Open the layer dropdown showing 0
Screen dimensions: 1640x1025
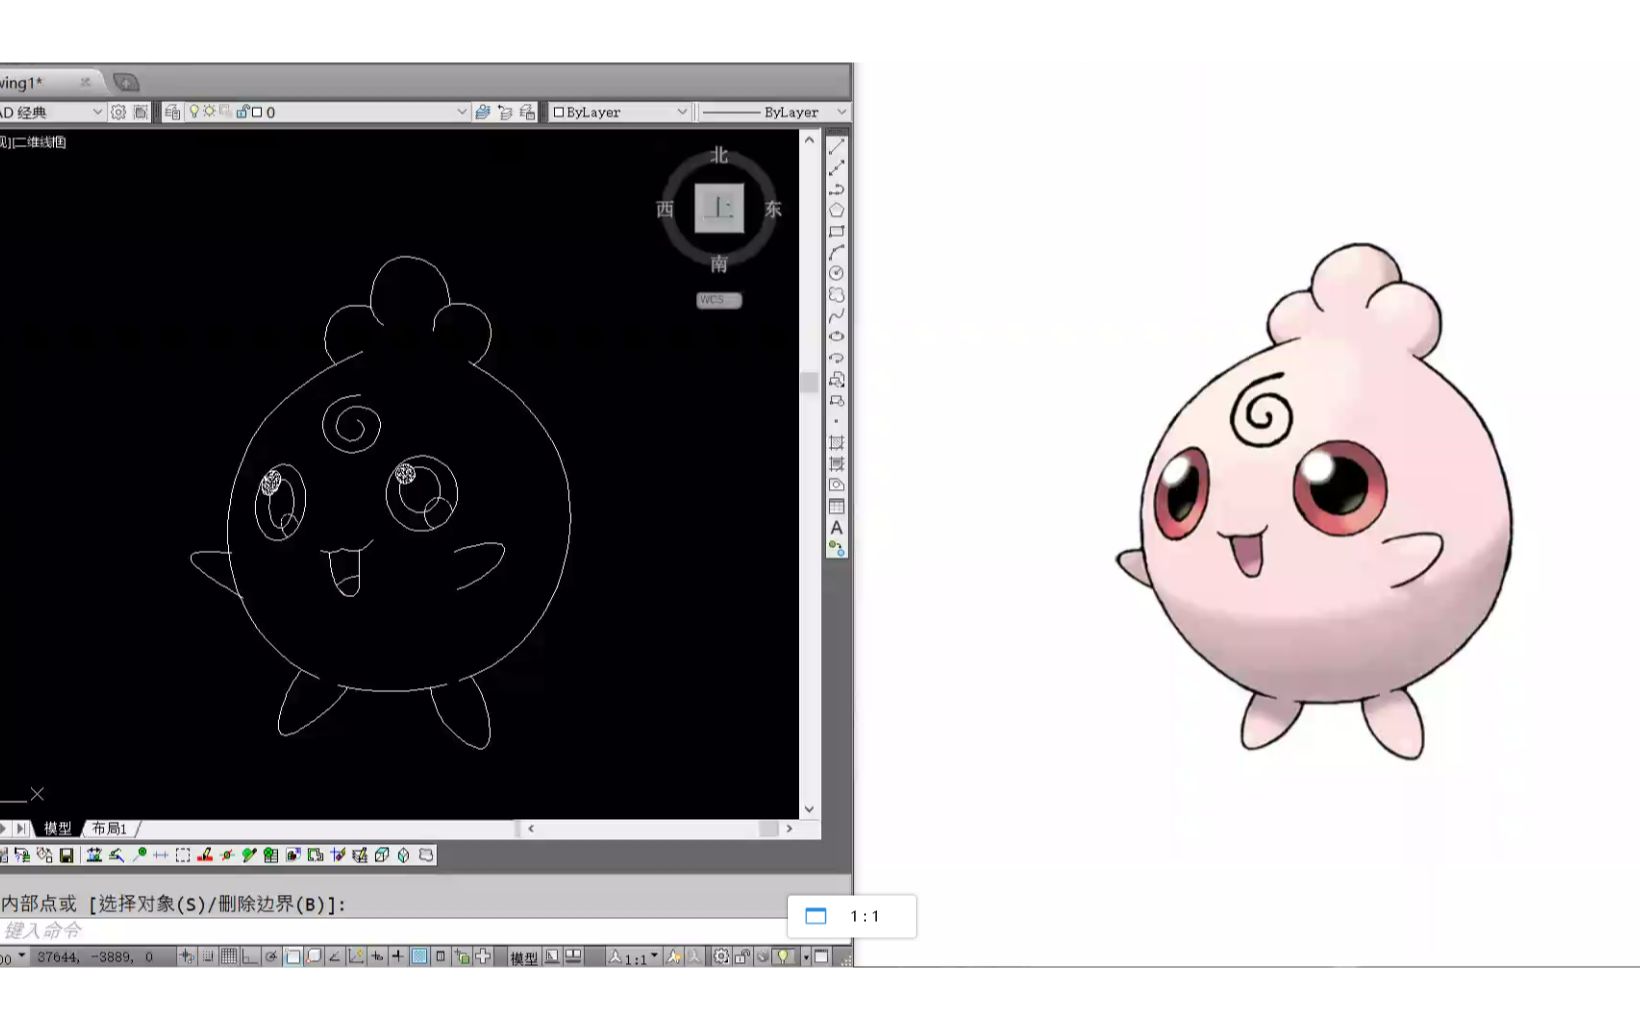327,112
